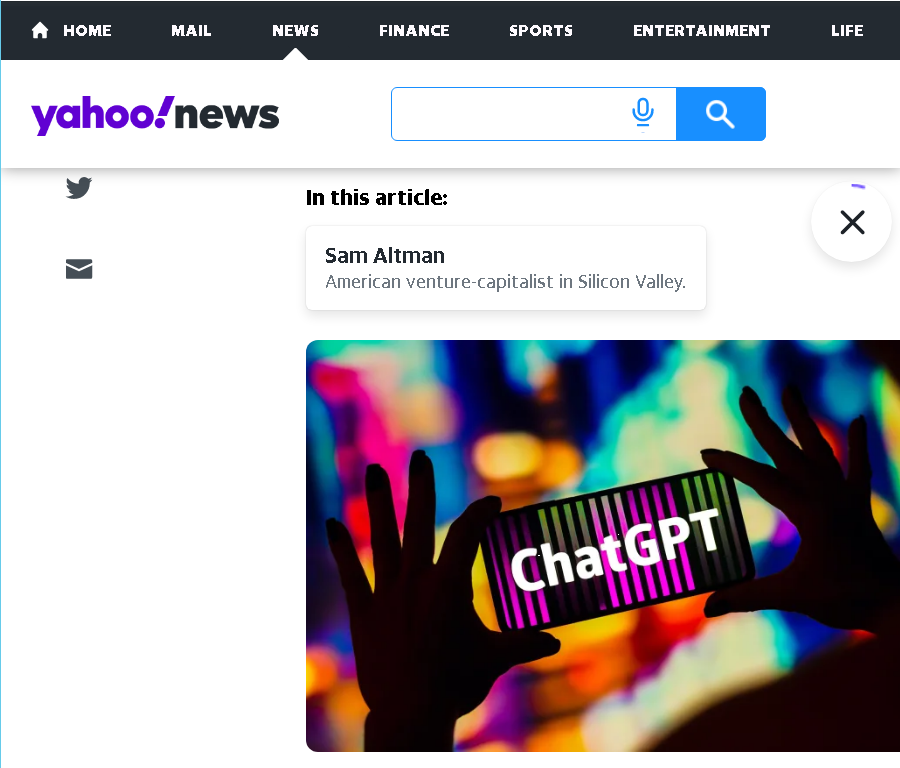900x768 pixels.
Task: Share article via Twitter bird icon
Action: click(x=79, y=188)
